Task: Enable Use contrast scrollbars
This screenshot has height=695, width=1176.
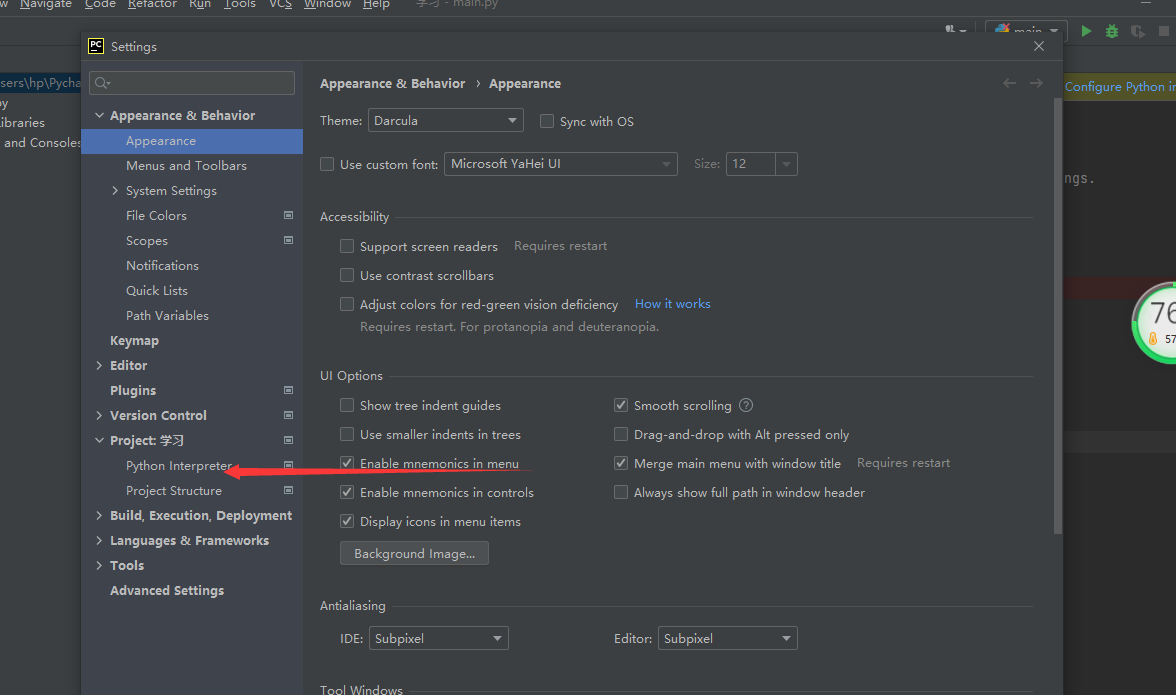Action: (346, 275)
